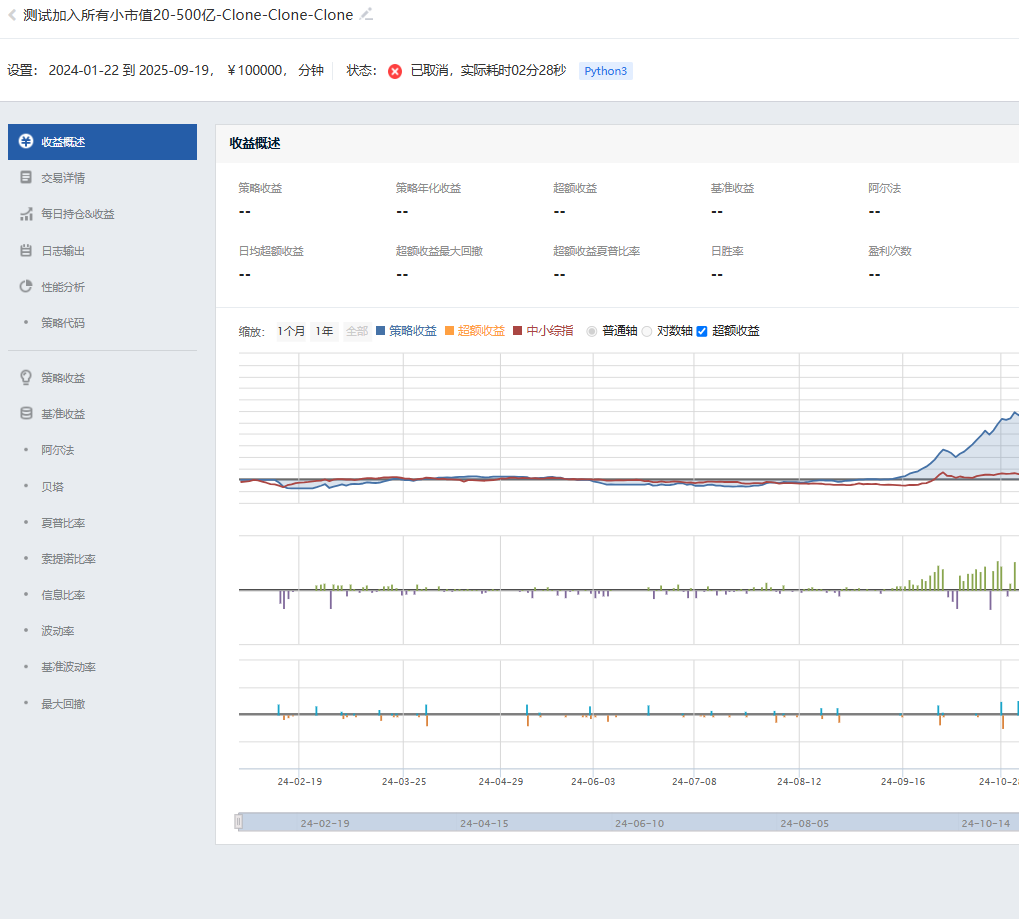Click the back arrow beside the strategy title
Viewport: 1019px width, 919px height.
pyautogui.click(x=12, y=15)
